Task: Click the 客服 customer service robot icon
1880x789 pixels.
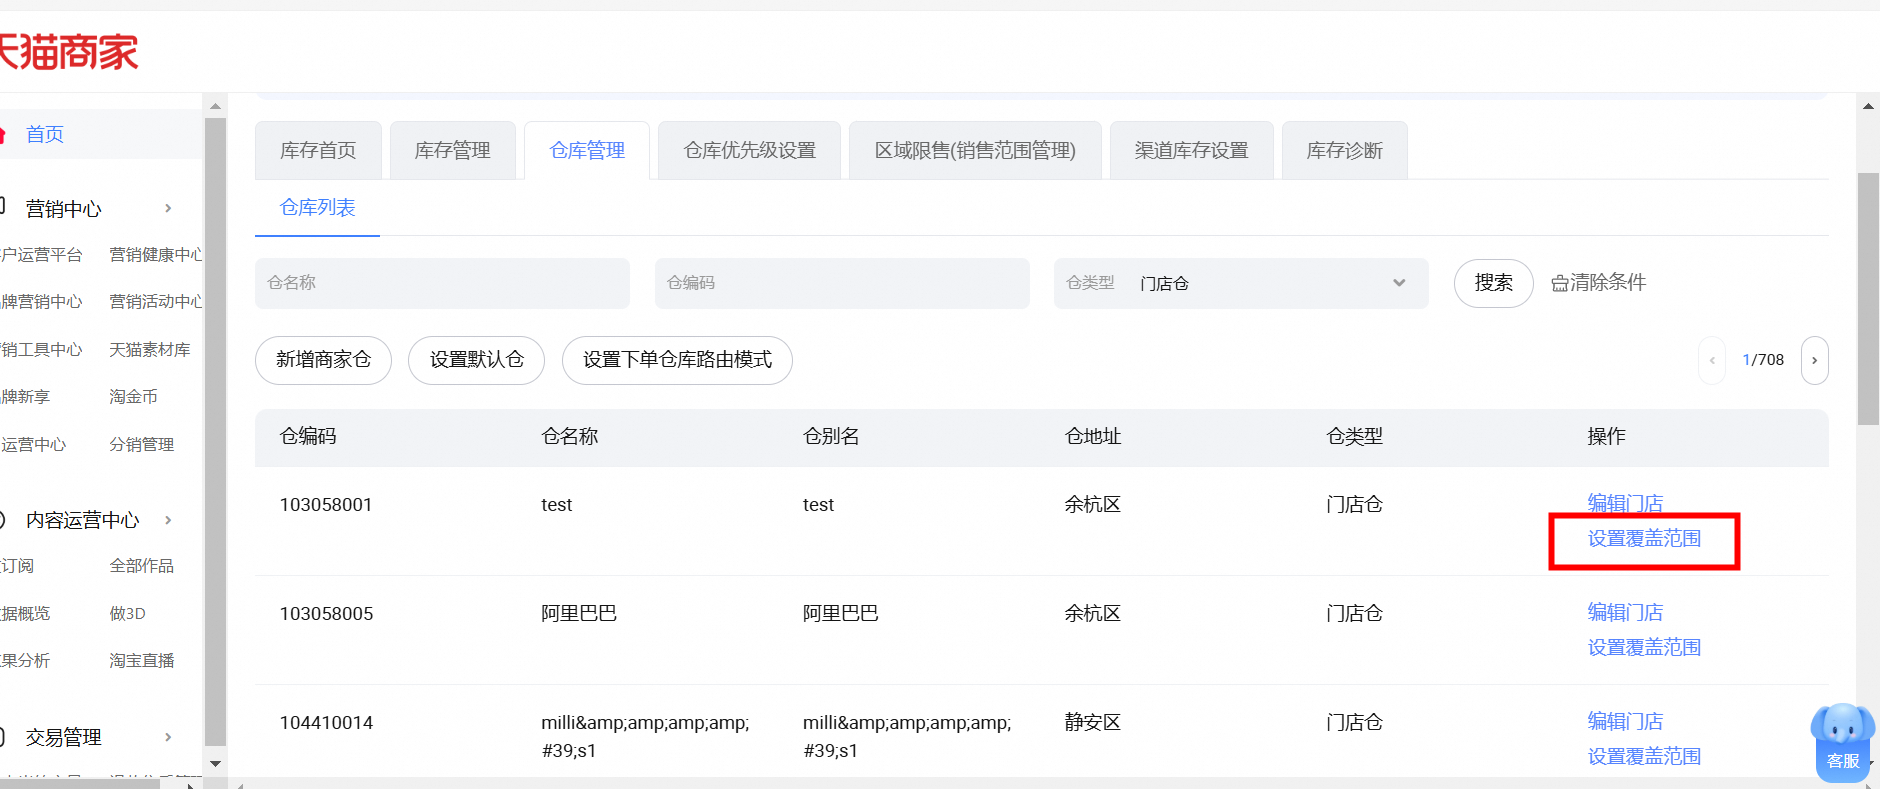Action: click(1842, 740)
